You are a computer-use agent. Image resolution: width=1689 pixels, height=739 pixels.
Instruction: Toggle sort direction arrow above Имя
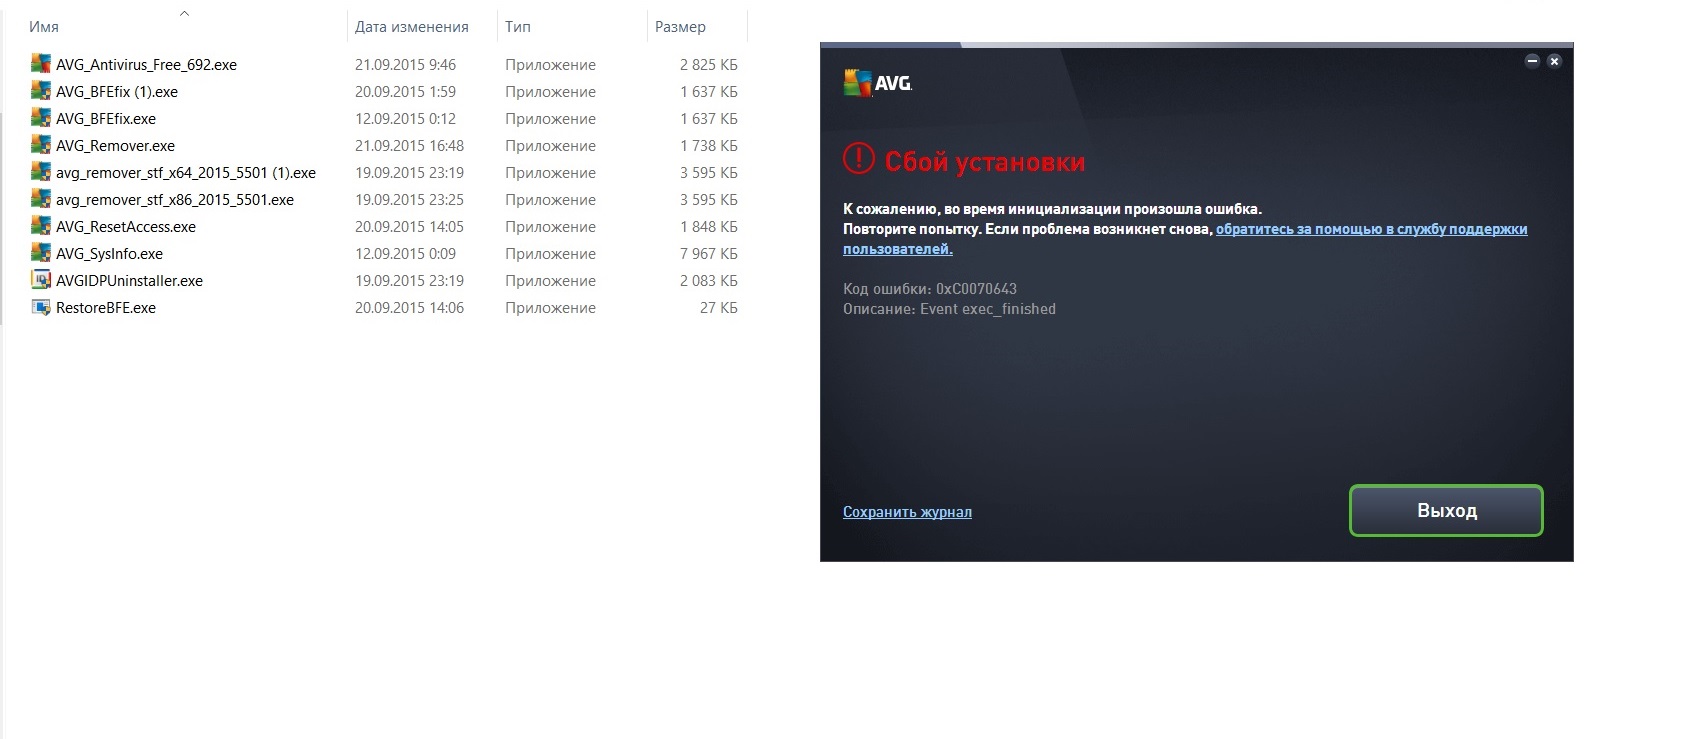tap(184, 13)
